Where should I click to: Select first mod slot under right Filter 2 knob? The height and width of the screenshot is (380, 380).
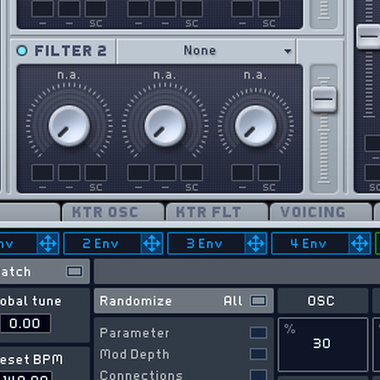pyautogui.click(x=242, y=173)
